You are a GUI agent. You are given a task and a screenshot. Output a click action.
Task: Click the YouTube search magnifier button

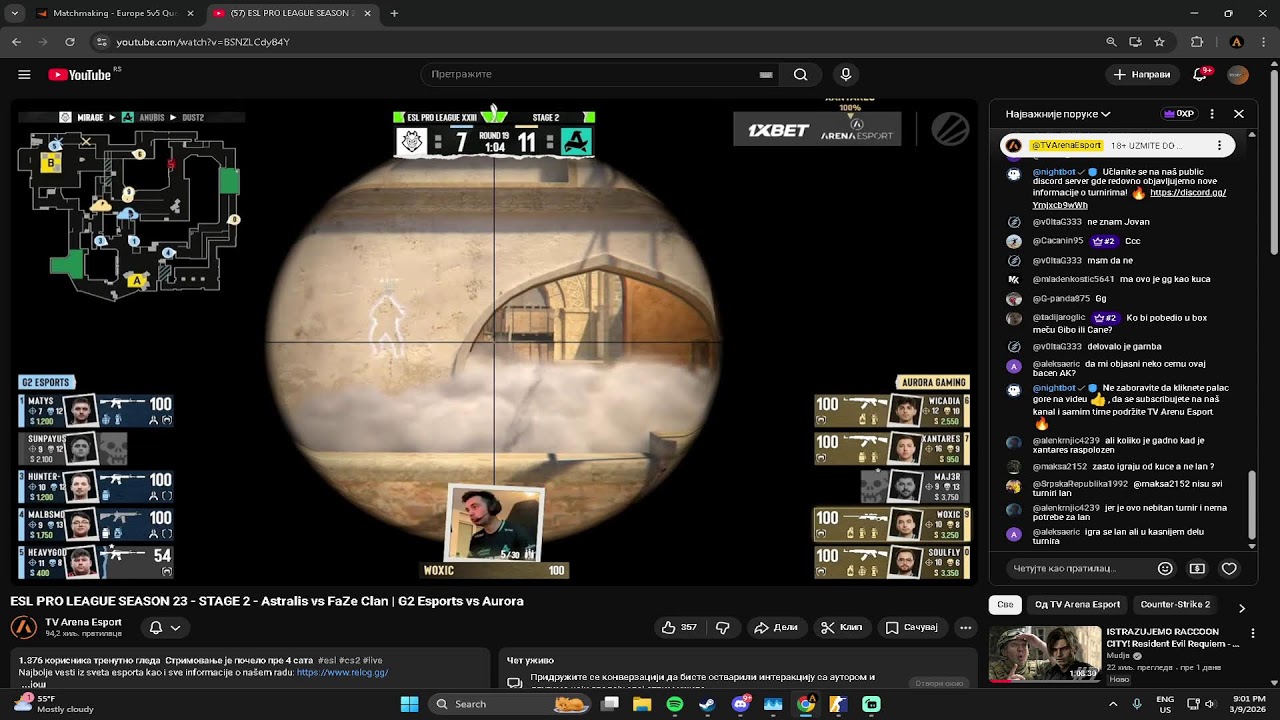click(x=800, y=74)
